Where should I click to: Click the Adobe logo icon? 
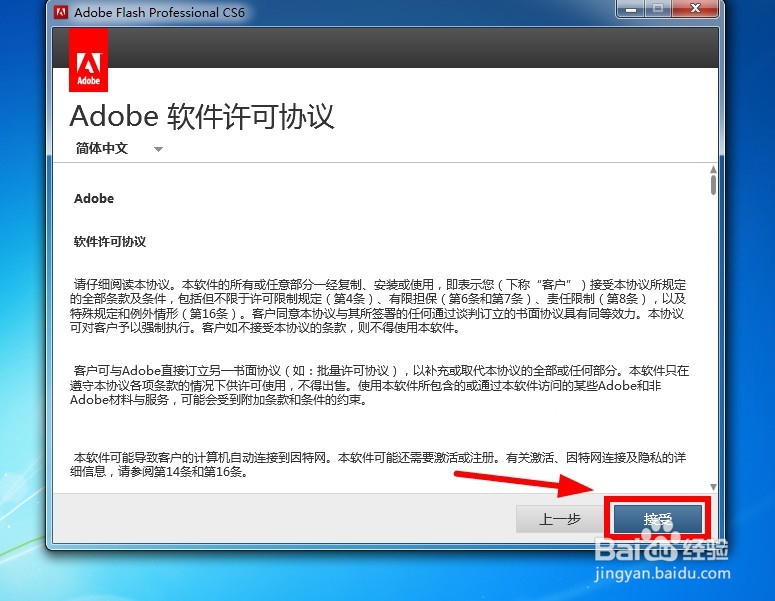pos(88,60)
